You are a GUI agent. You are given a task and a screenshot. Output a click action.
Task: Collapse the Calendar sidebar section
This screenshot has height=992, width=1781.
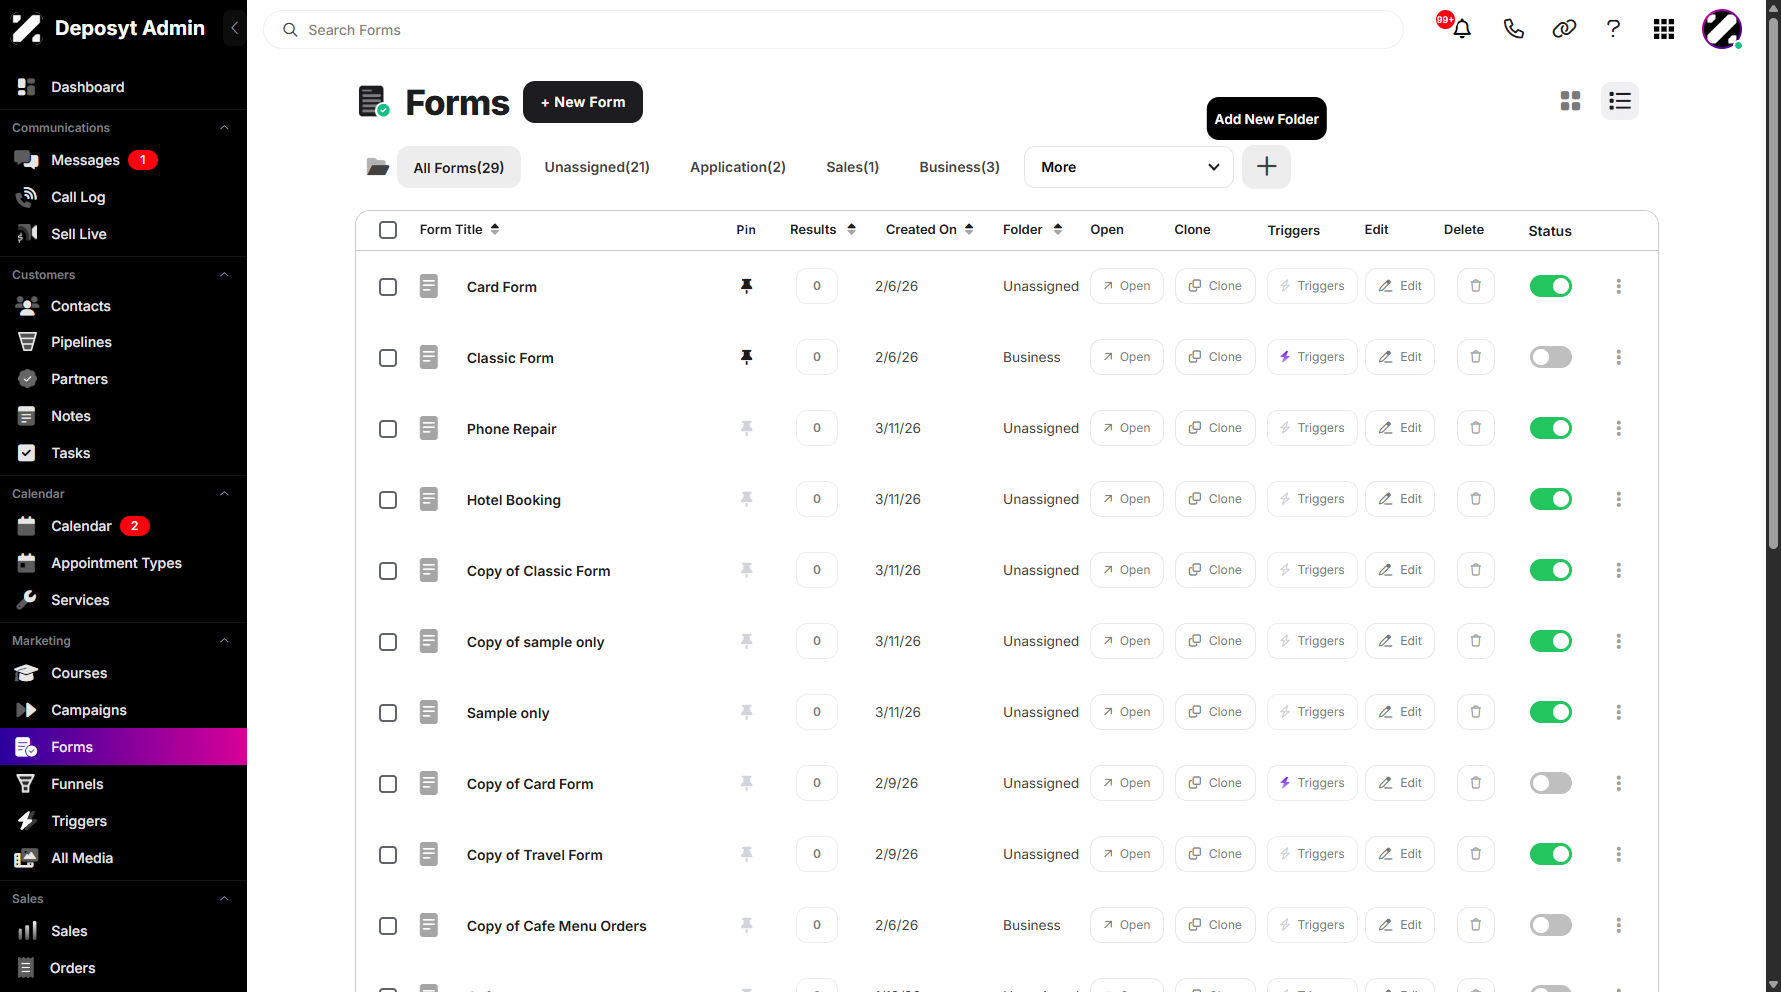click(x=224, y=494)
